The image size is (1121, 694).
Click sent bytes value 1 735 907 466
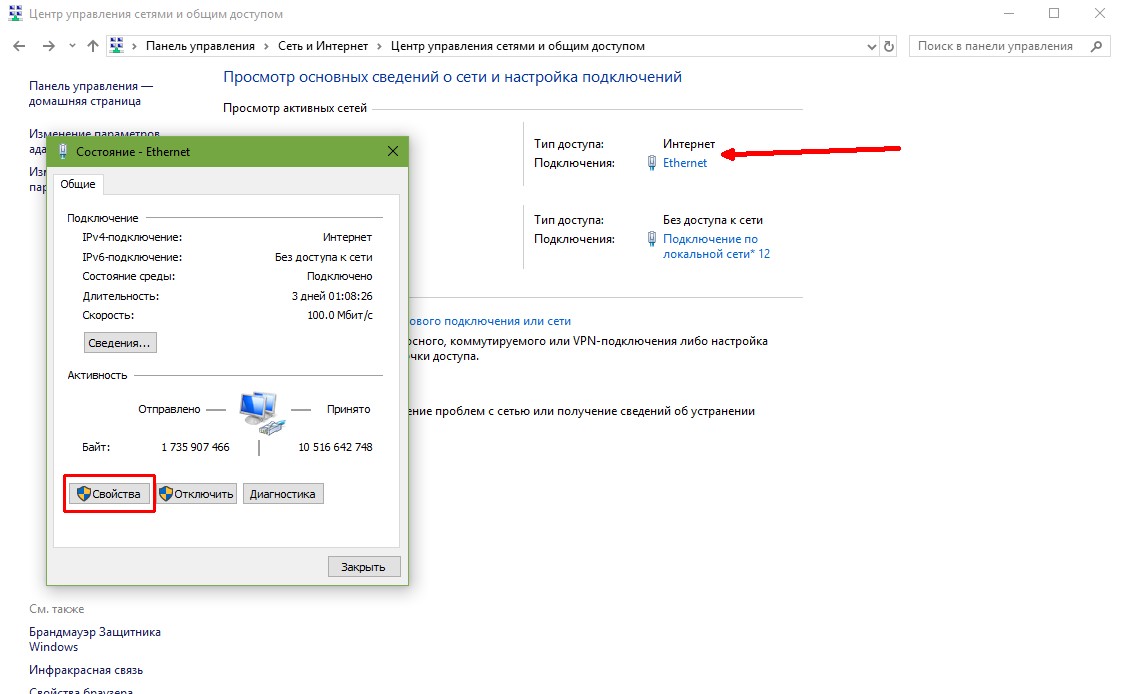coord(195,447)
